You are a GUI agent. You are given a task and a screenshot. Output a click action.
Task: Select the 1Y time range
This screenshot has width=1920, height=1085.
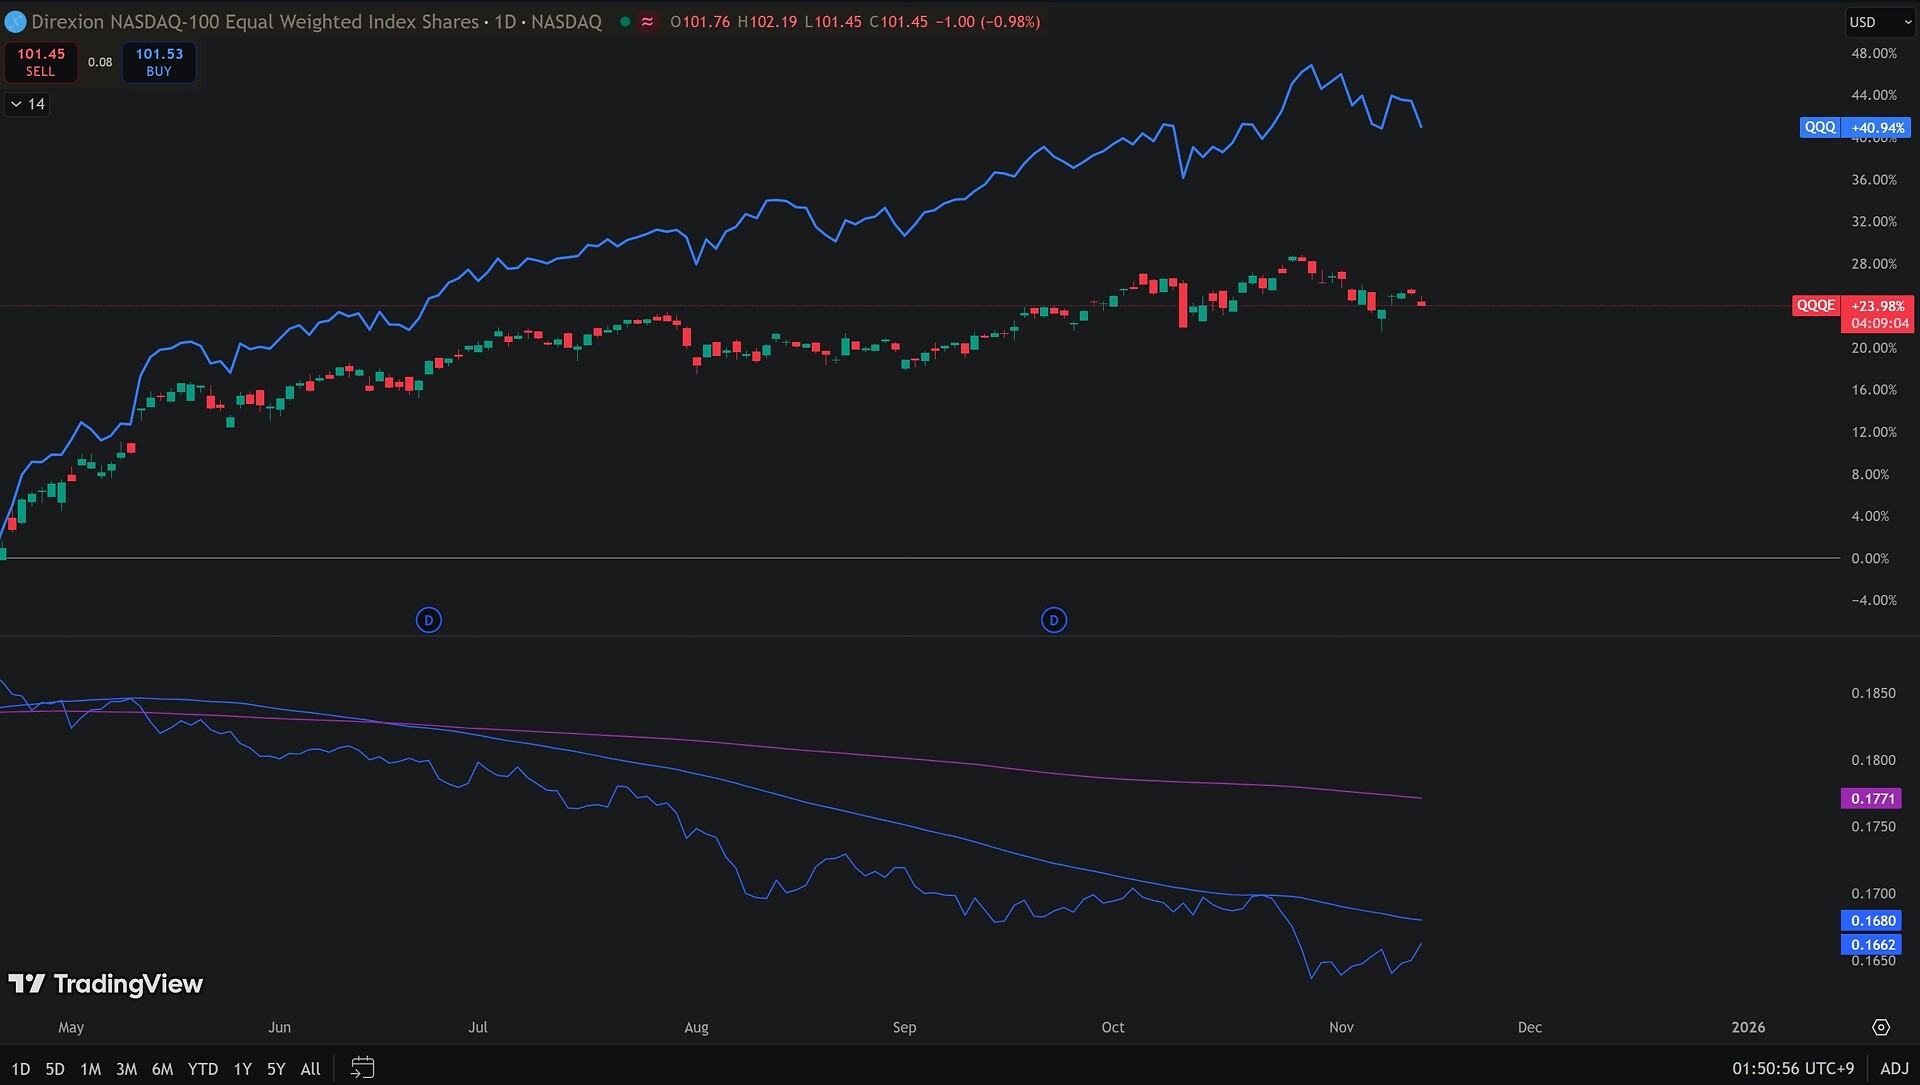coord(242,1068)
